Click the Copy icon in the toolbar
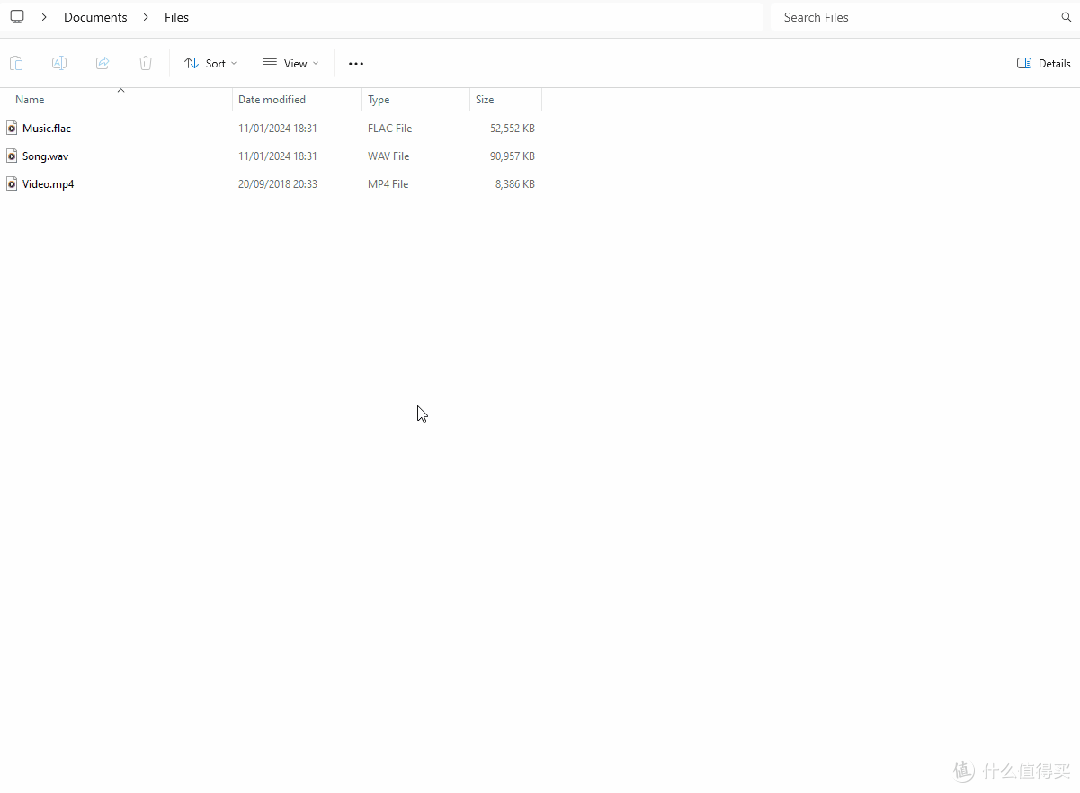 point(17,63)
